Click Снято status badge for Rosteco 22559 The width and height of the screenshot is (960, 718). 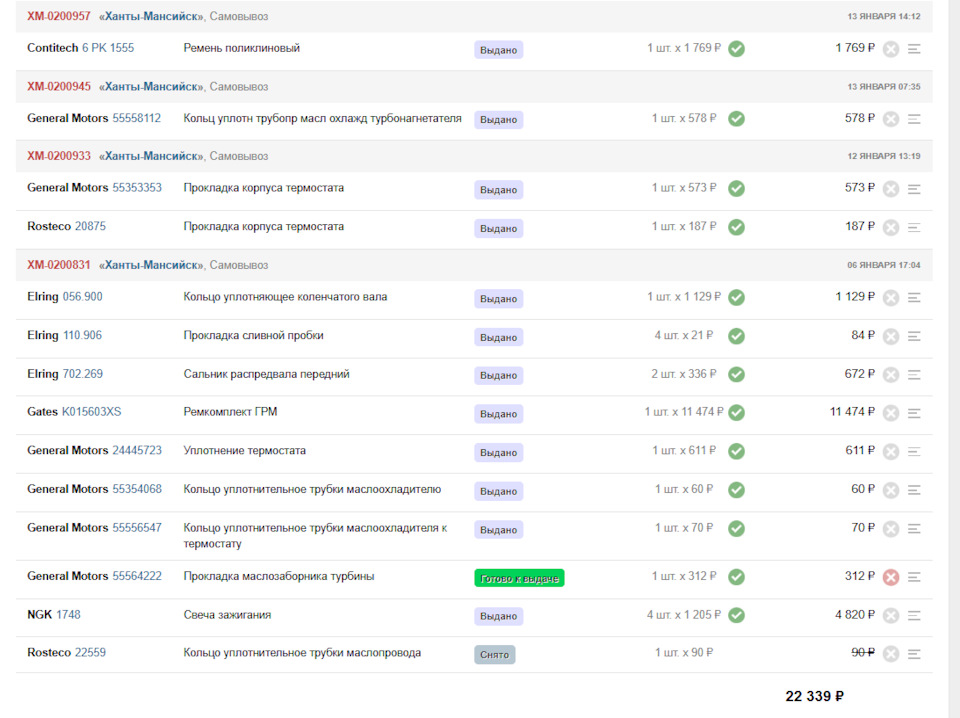[x=495, y=655]
